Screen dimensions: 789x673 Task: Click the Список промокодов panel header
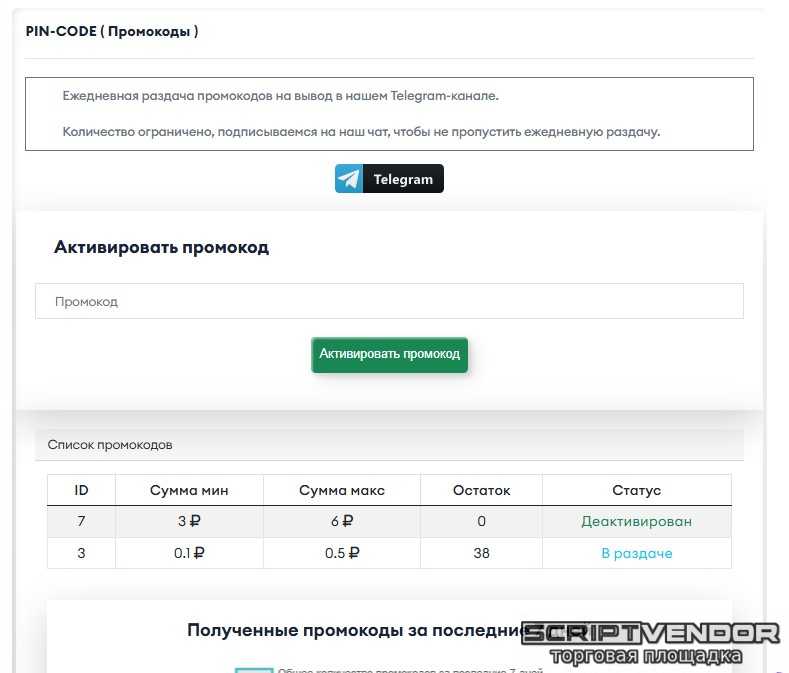[110, 445]
